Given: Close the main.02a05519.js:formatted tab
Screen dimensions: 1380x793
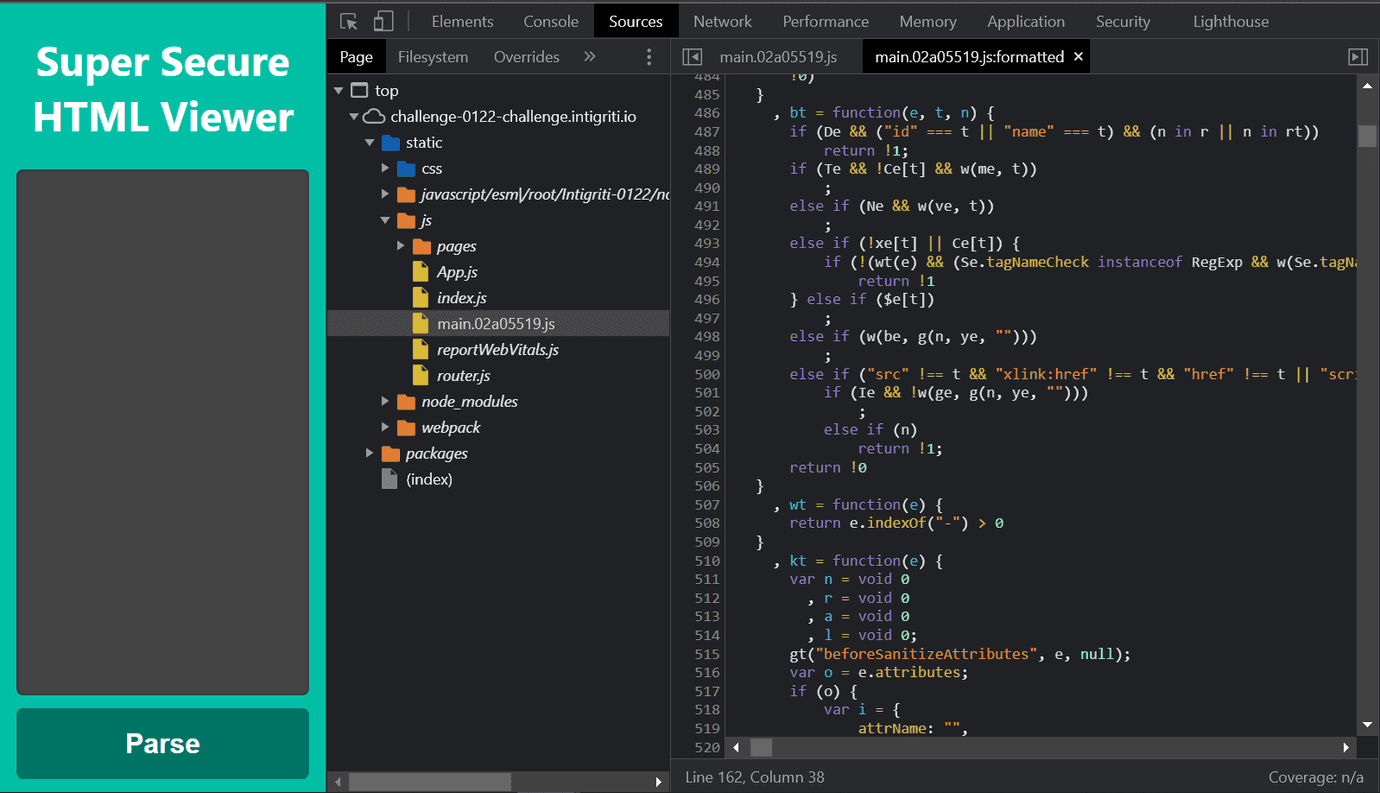Looking at the screenshot, I should click(1078, 57).
